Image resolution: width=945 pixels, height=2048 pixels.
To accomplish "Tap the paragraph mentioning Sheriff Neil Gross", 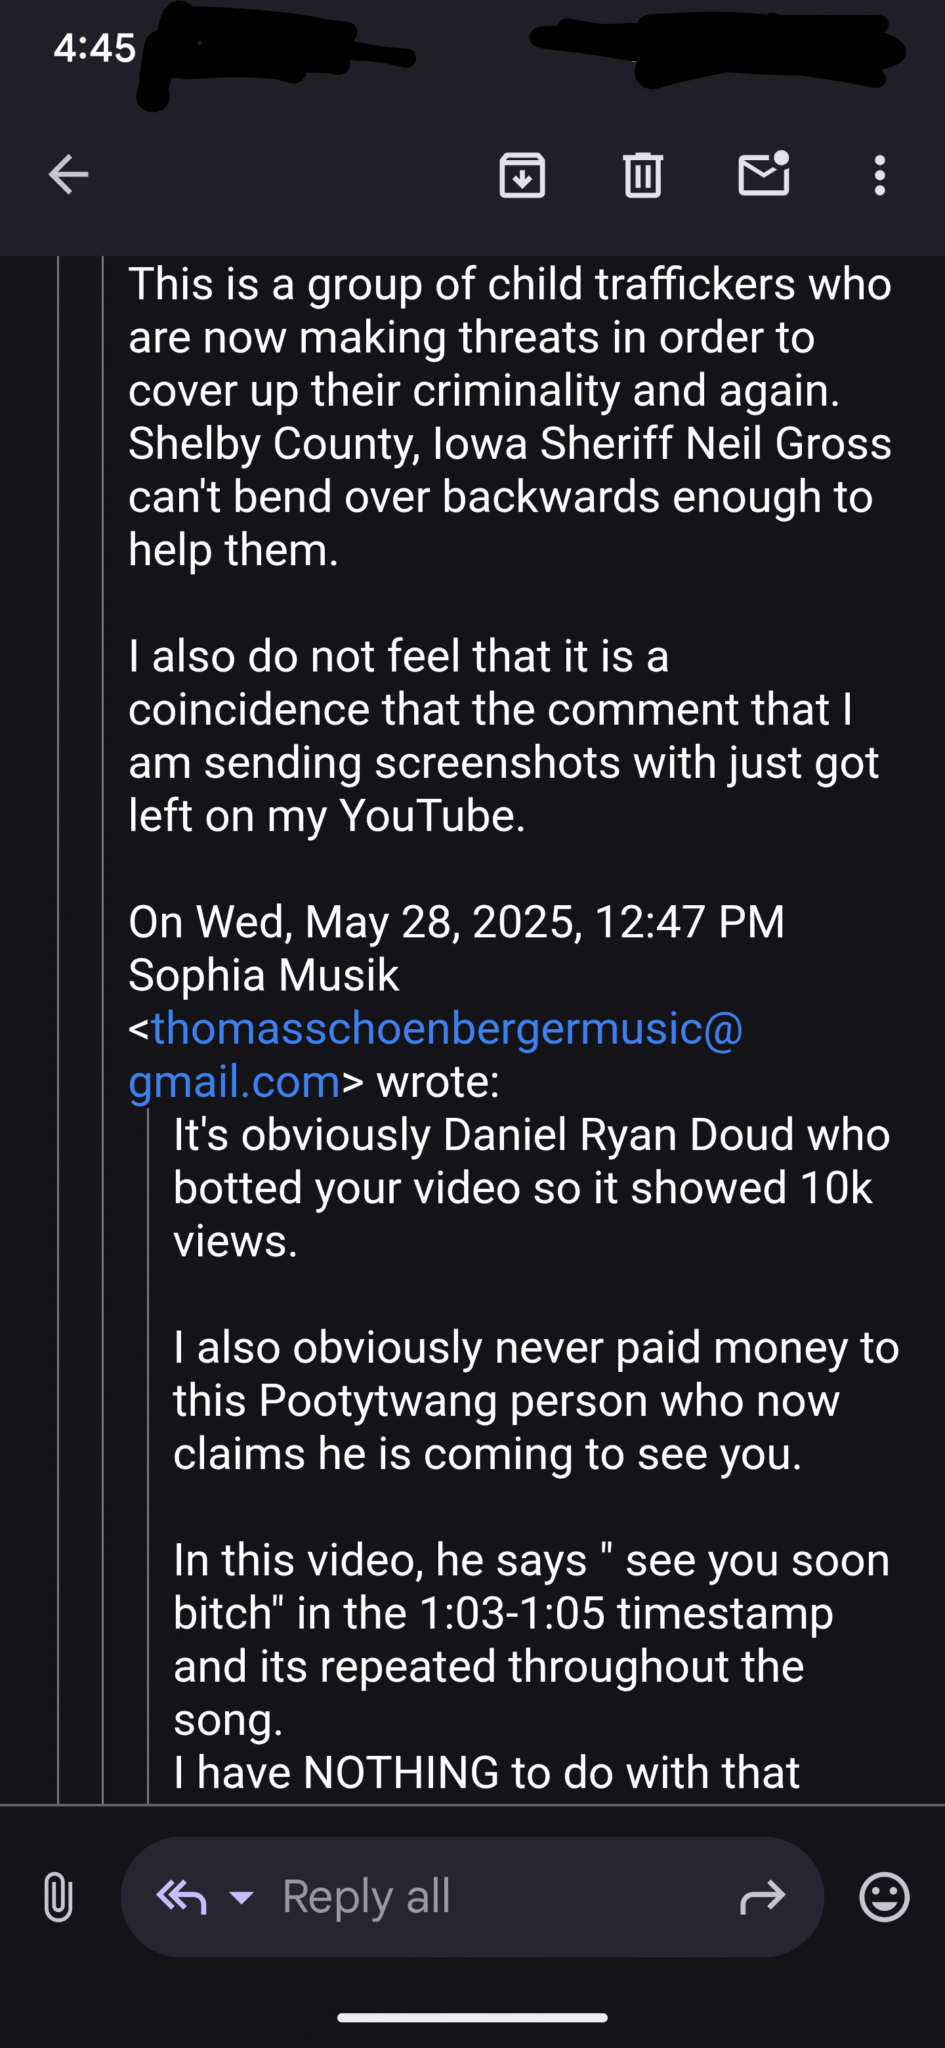I will click(x=508, y=417).
